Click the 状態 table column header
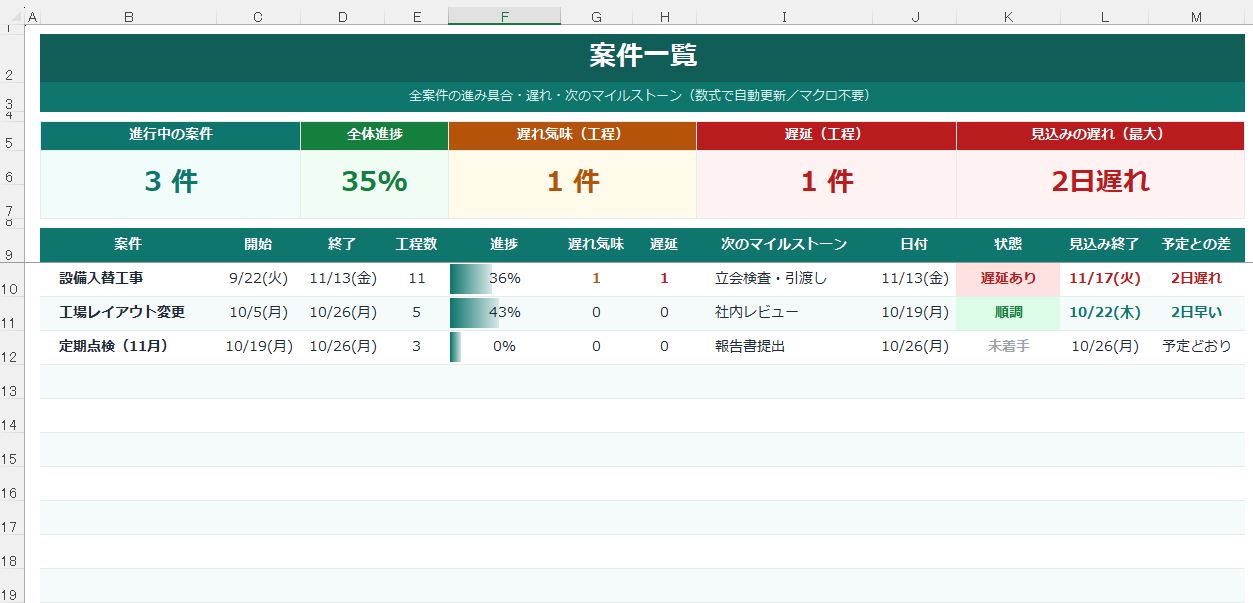The height and width of the screenshot is (603, 1253). (1008, 245)
